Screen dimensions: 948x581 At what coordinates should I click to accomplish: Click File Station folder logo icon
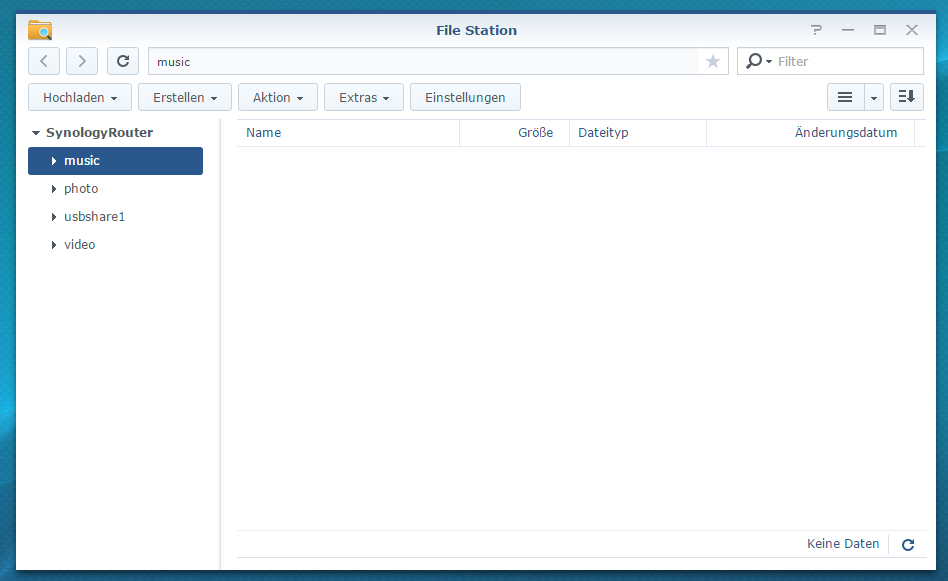tap(40, 30)
